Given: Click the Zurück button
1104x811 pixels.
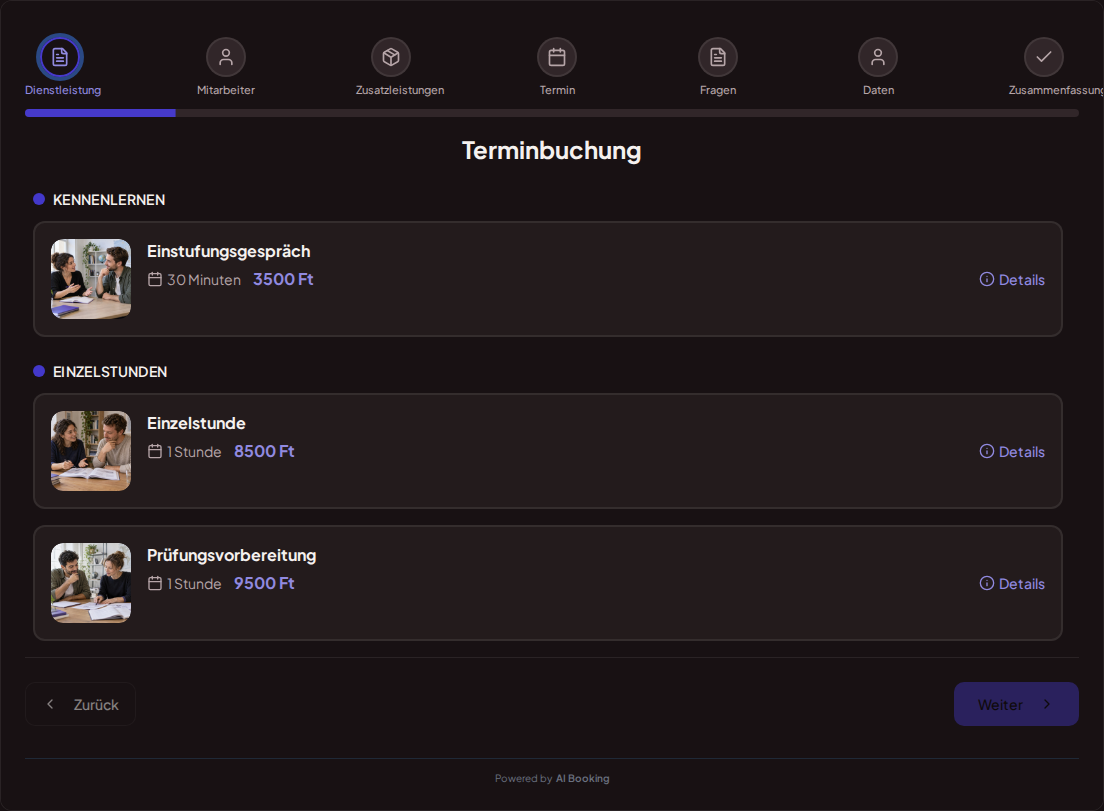Looking at the screenshot, I should [80, 704].
